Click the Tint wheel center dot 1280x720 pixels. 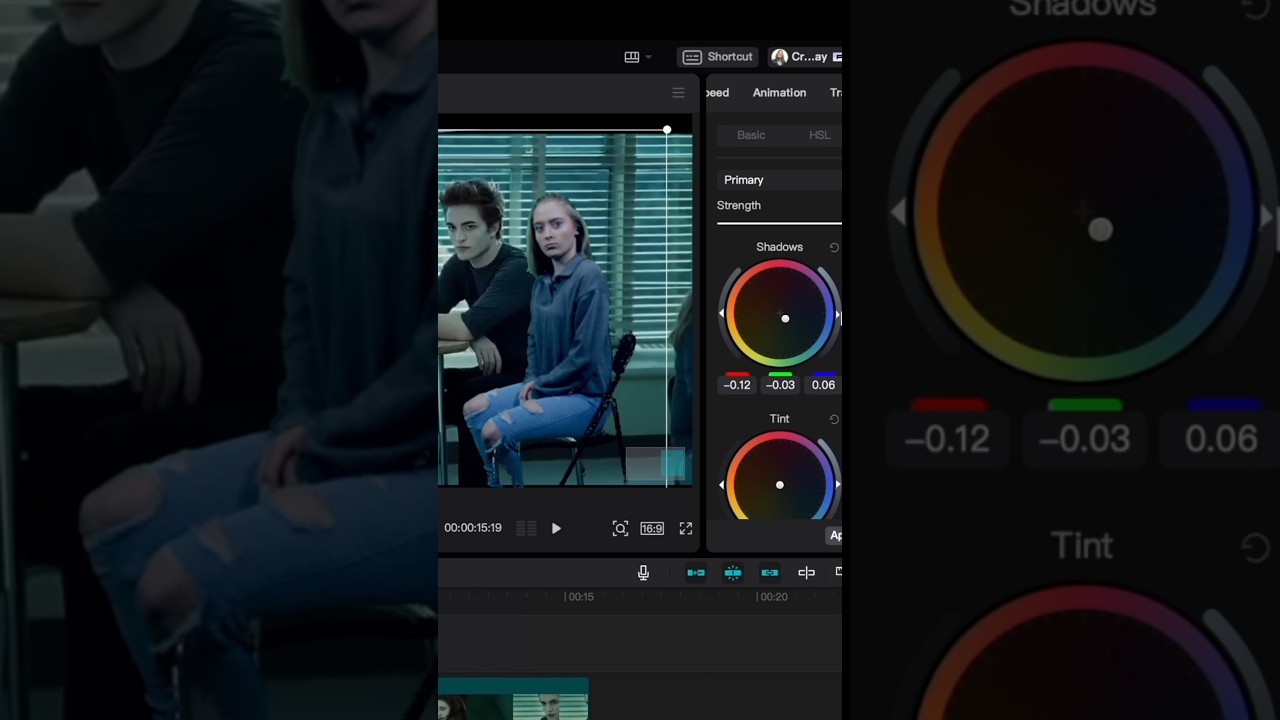pos(780,485)
